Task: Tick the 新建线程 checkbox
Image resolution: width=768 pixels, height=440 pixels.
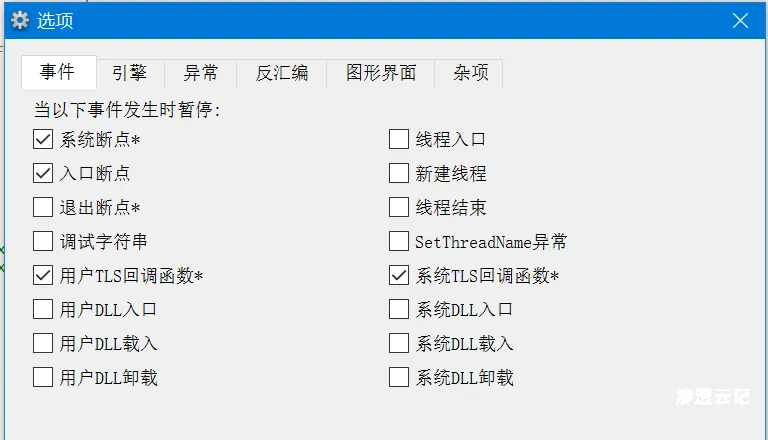Action: pyautogui.click(x=399, y=173)
